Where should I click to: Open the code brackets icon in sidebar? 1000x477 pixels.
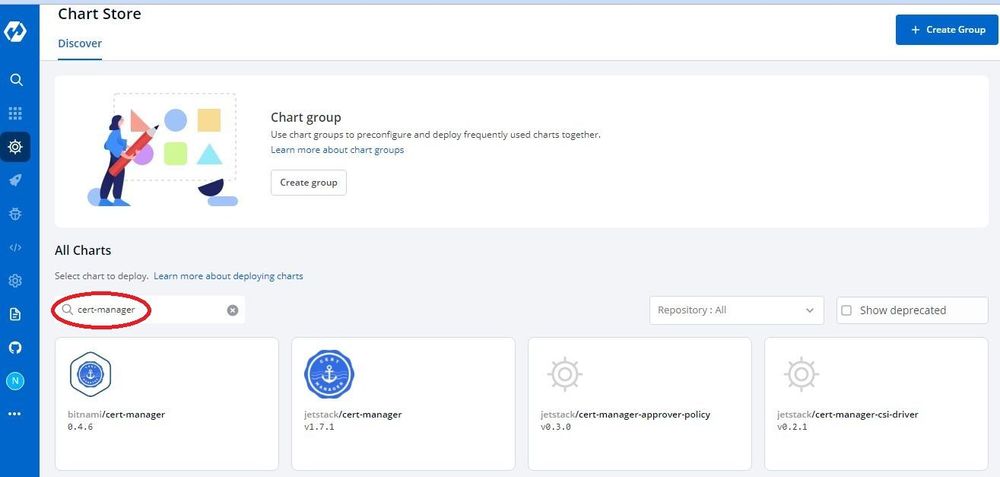point(15,247)
